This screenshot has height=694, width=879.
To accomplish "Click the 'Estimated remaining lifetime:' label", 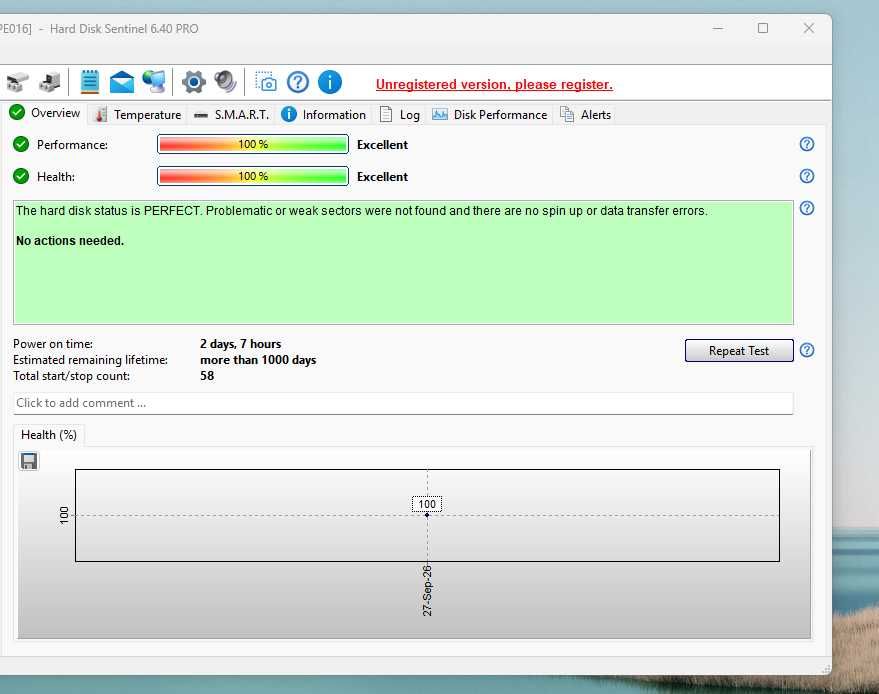I will pyautogui.click(x=90, y=360).
